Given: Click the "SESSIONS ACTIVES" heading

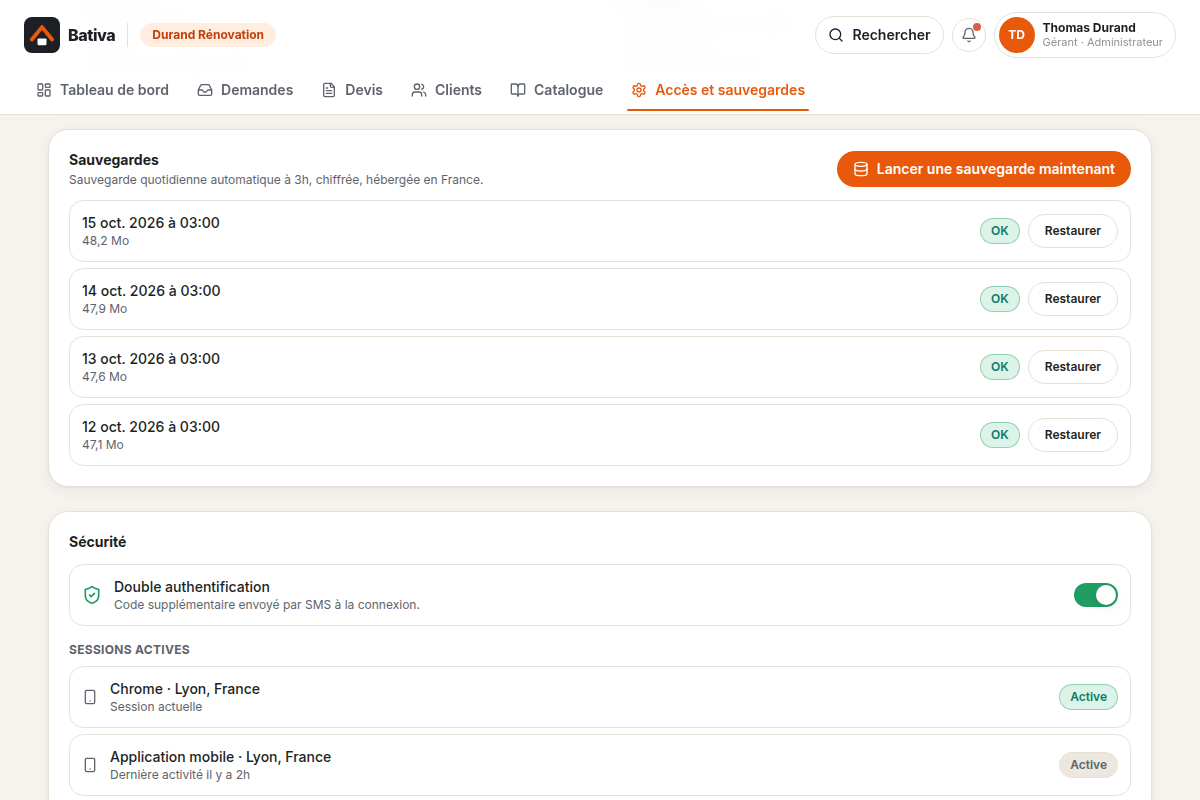Looking at the screenshot, I should (x=129, y=650).
